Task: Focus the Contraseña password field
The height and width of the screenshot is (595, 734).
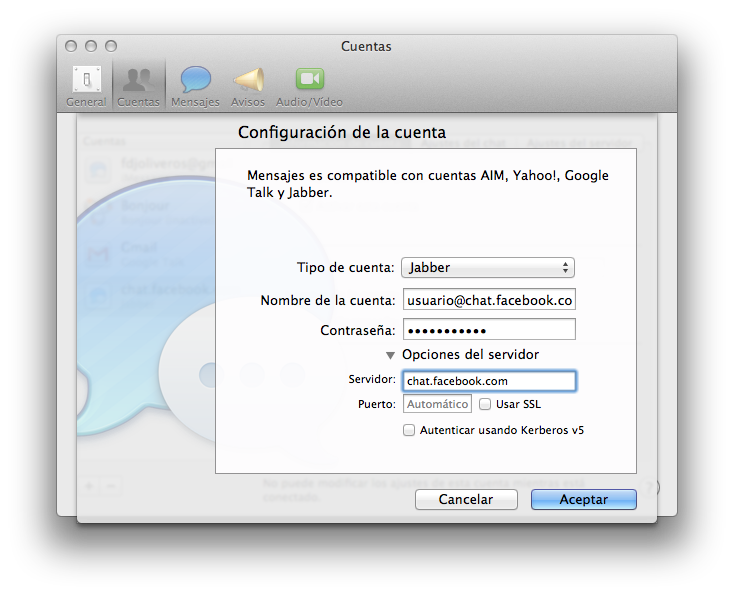Action: point(489,330)
